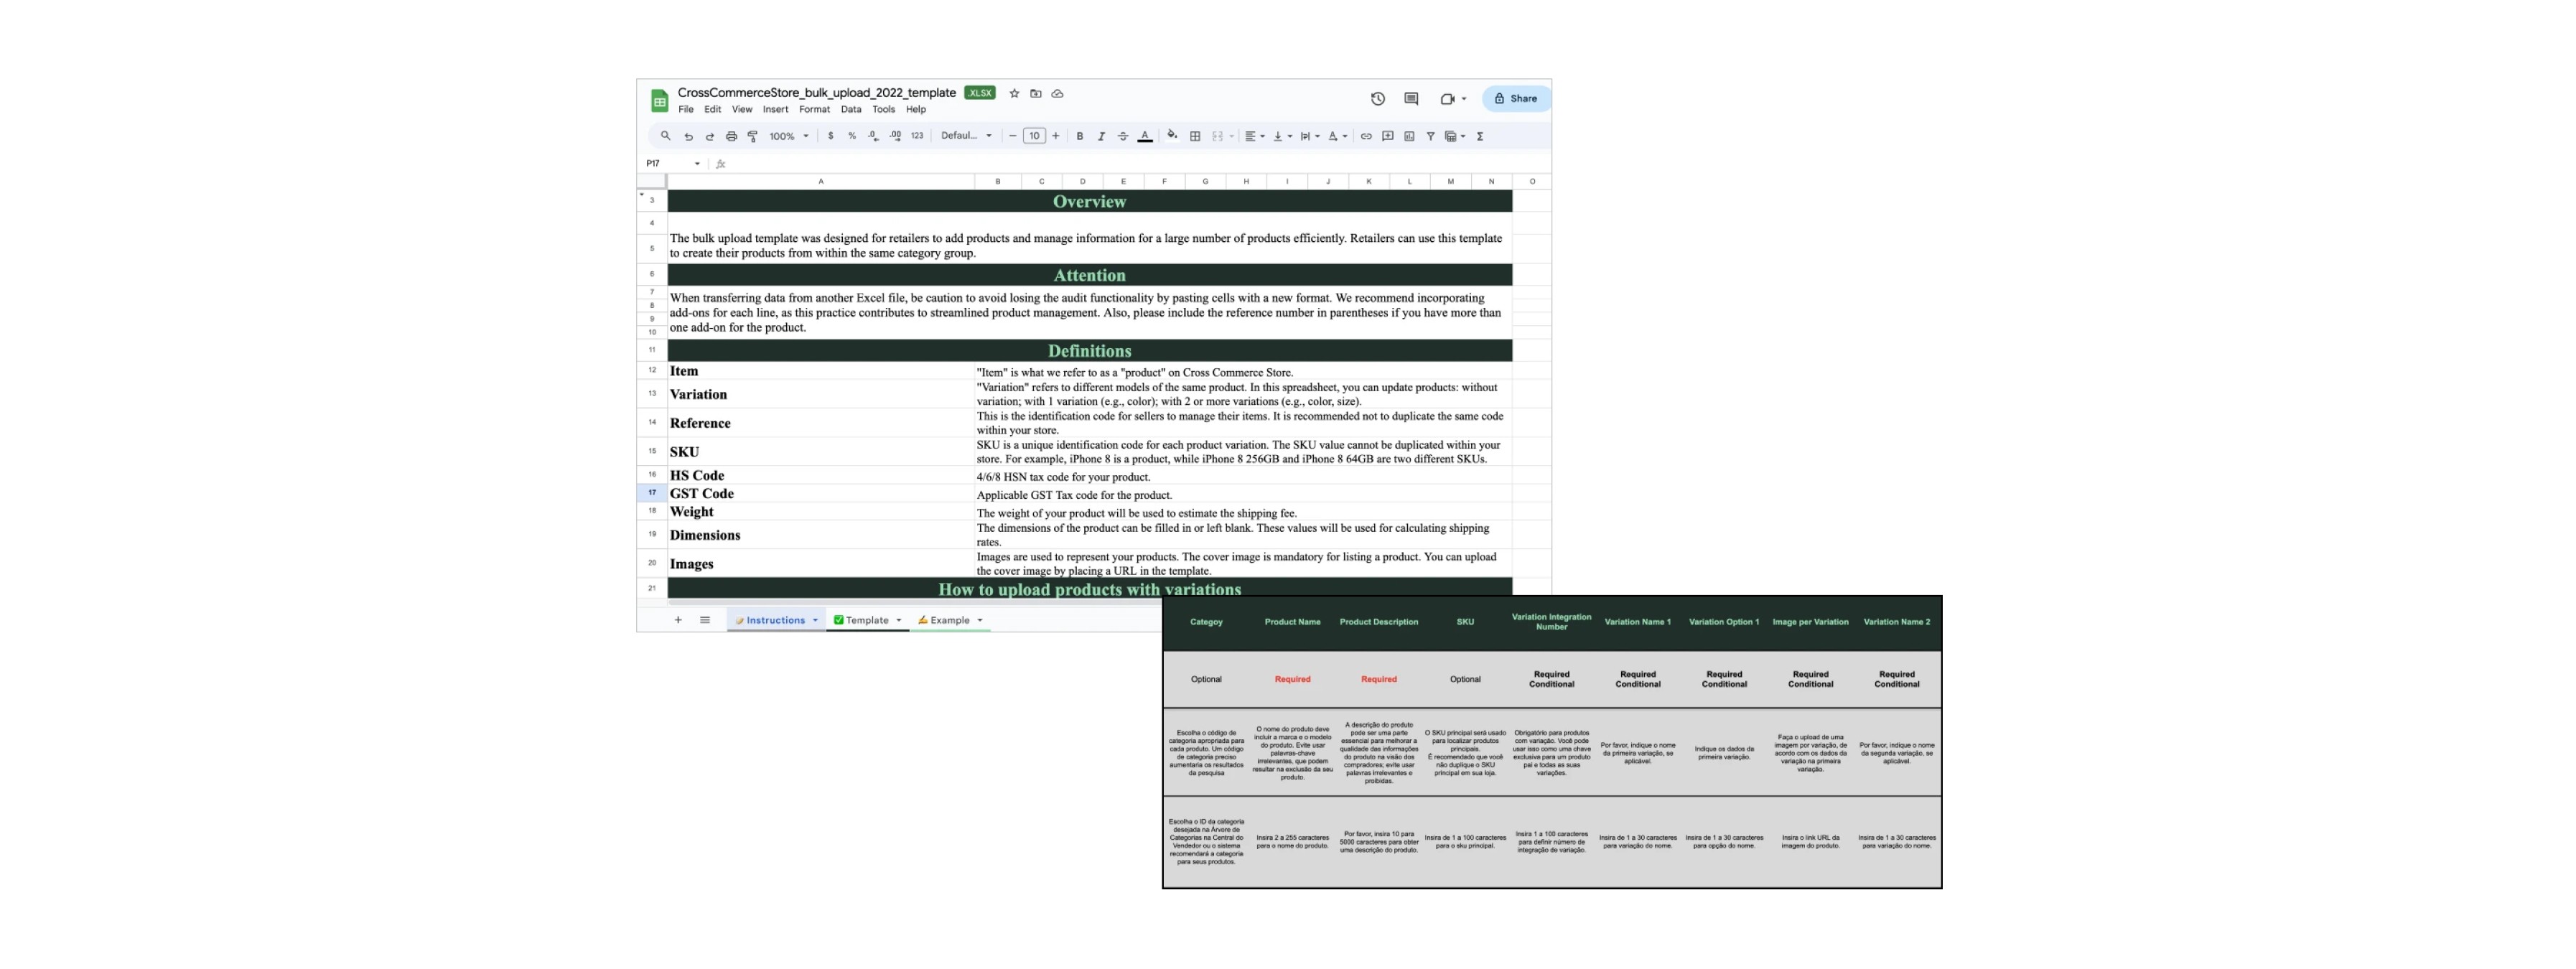Click the paint format roller icon
2576x969 pixels.
pyautogui.click(x=753, y=136)
